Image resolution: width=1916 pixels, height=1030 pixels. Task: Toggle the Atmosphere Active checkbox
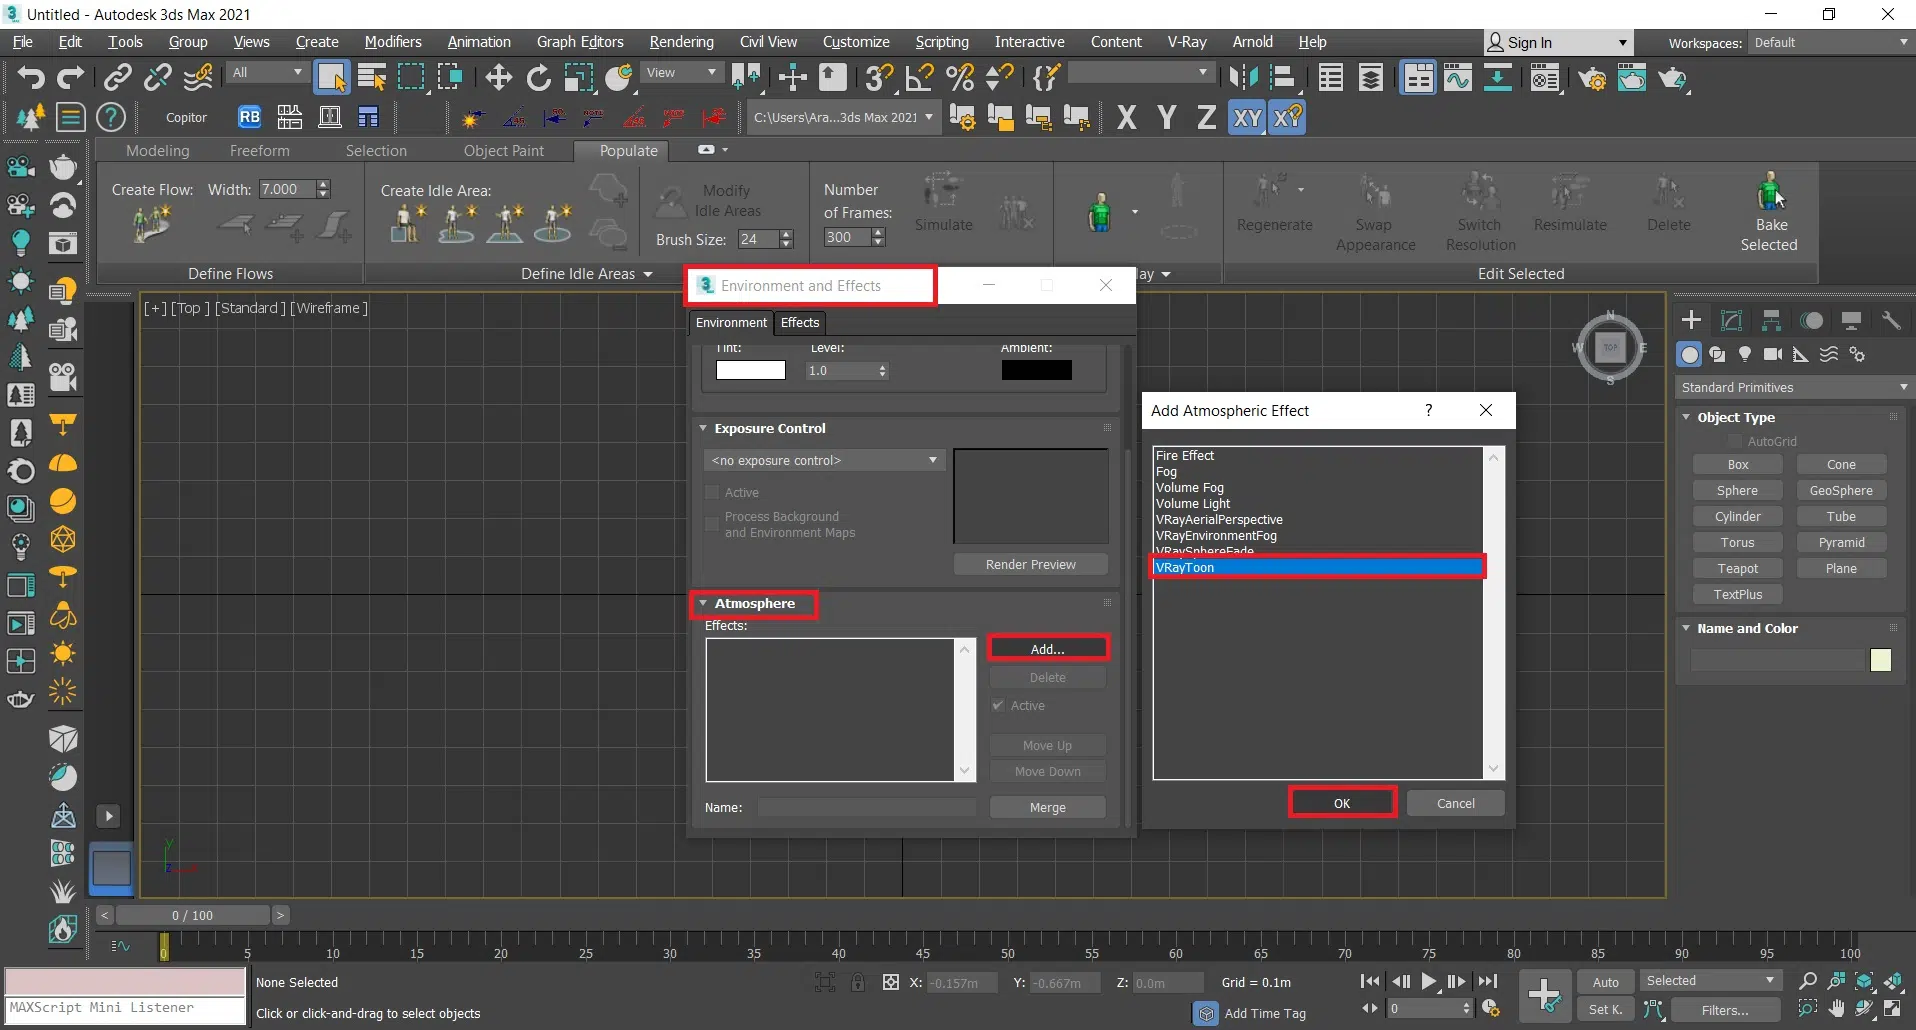pyautogui.click(x=997, y=706)
